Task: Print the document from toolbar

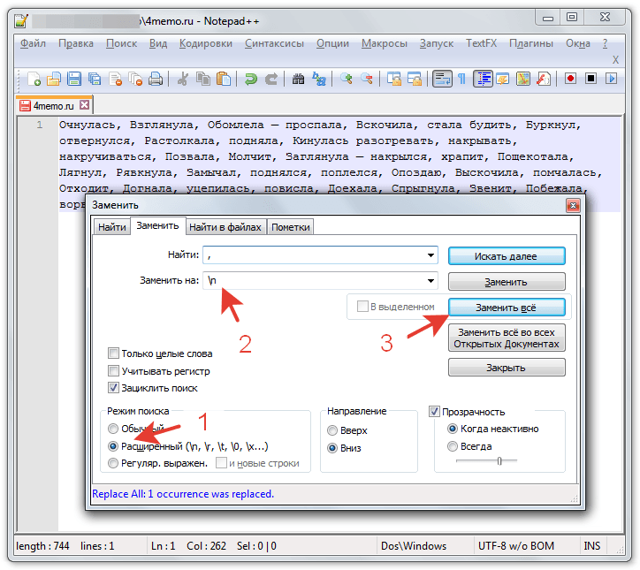Action: [x=156, y=78]
